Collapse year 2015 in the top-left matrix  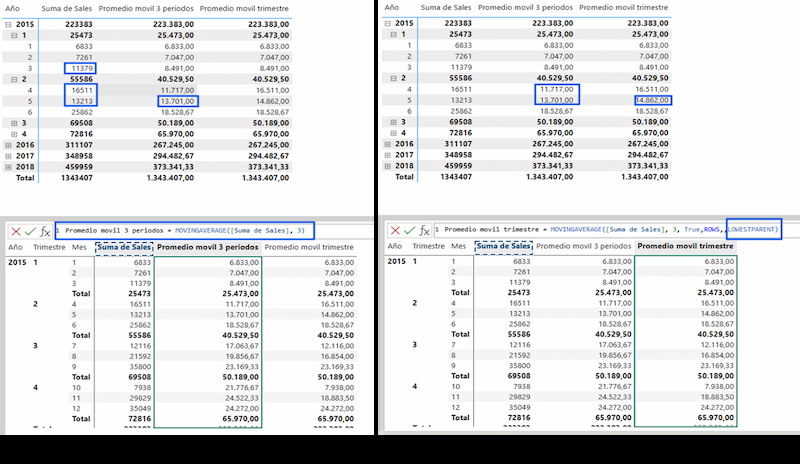pos(8,22)
